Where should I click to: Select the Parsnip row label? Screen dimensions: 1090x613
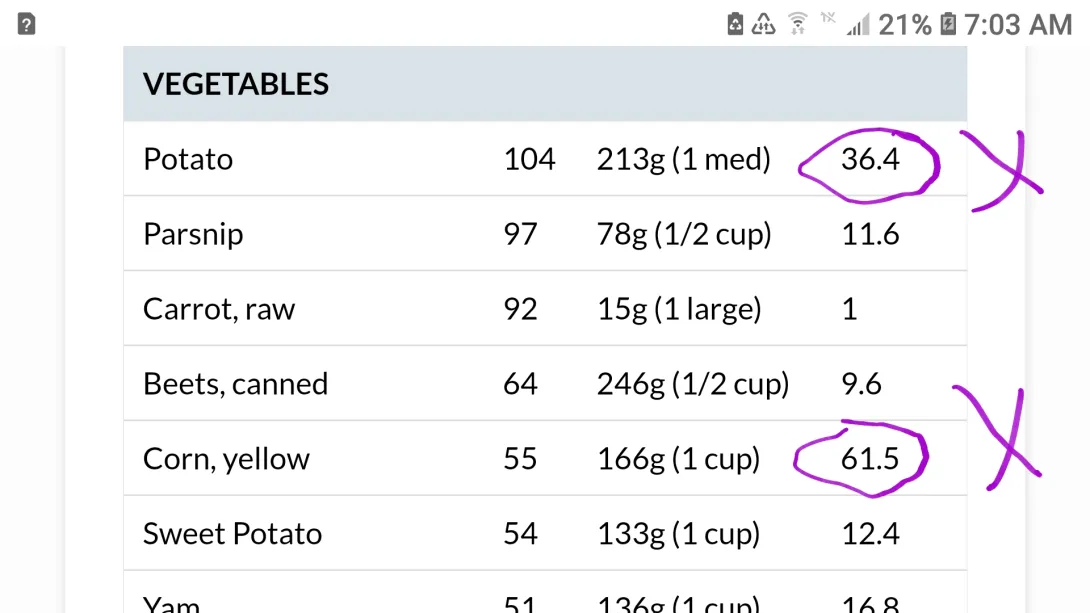tap(193, 234)
